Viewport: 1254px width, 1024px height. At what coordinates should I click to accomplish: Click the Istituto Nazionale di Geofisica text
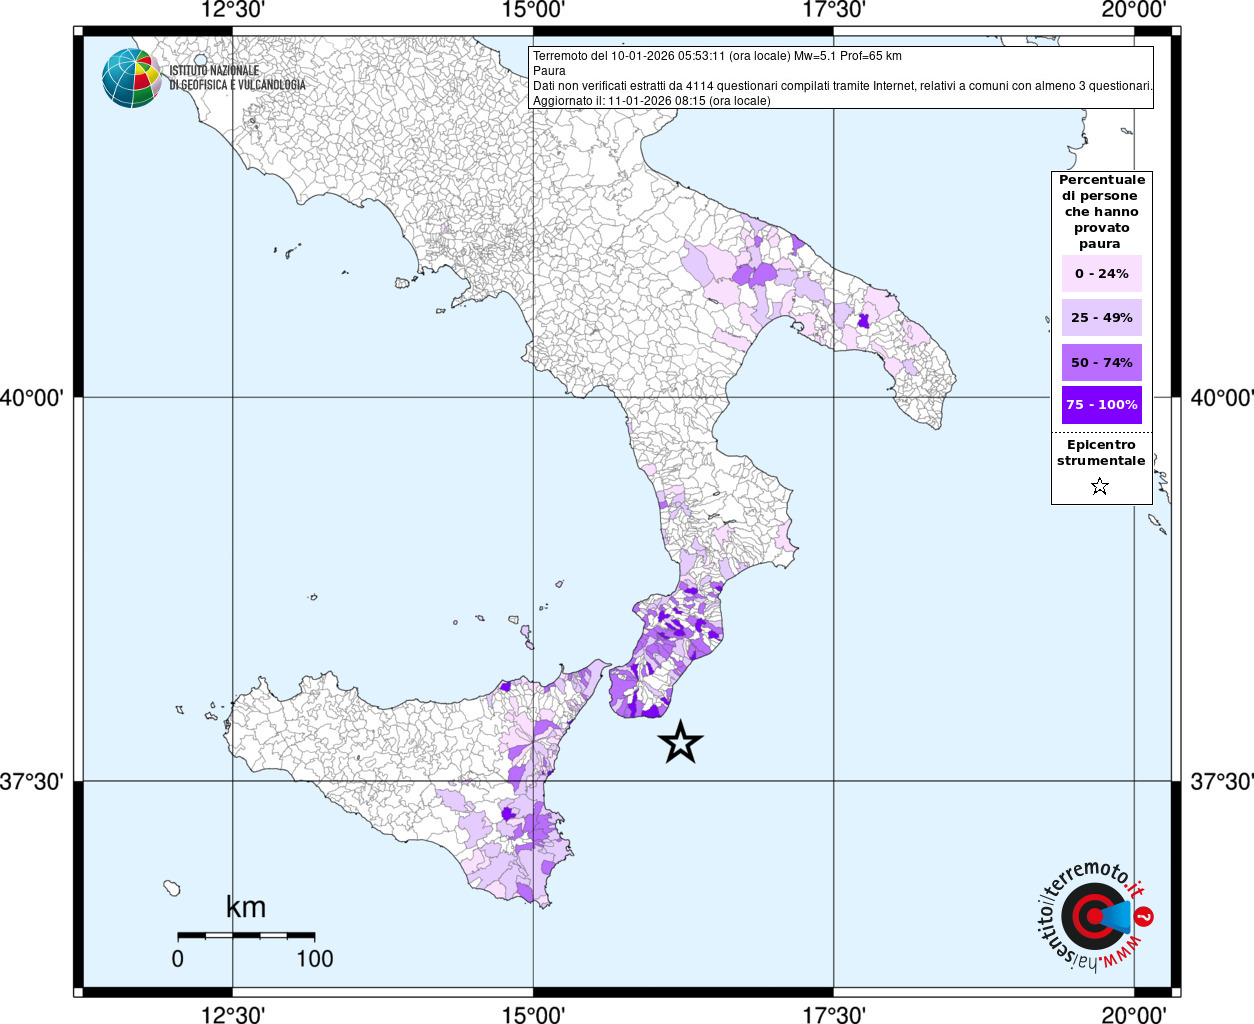click(237, 78)
